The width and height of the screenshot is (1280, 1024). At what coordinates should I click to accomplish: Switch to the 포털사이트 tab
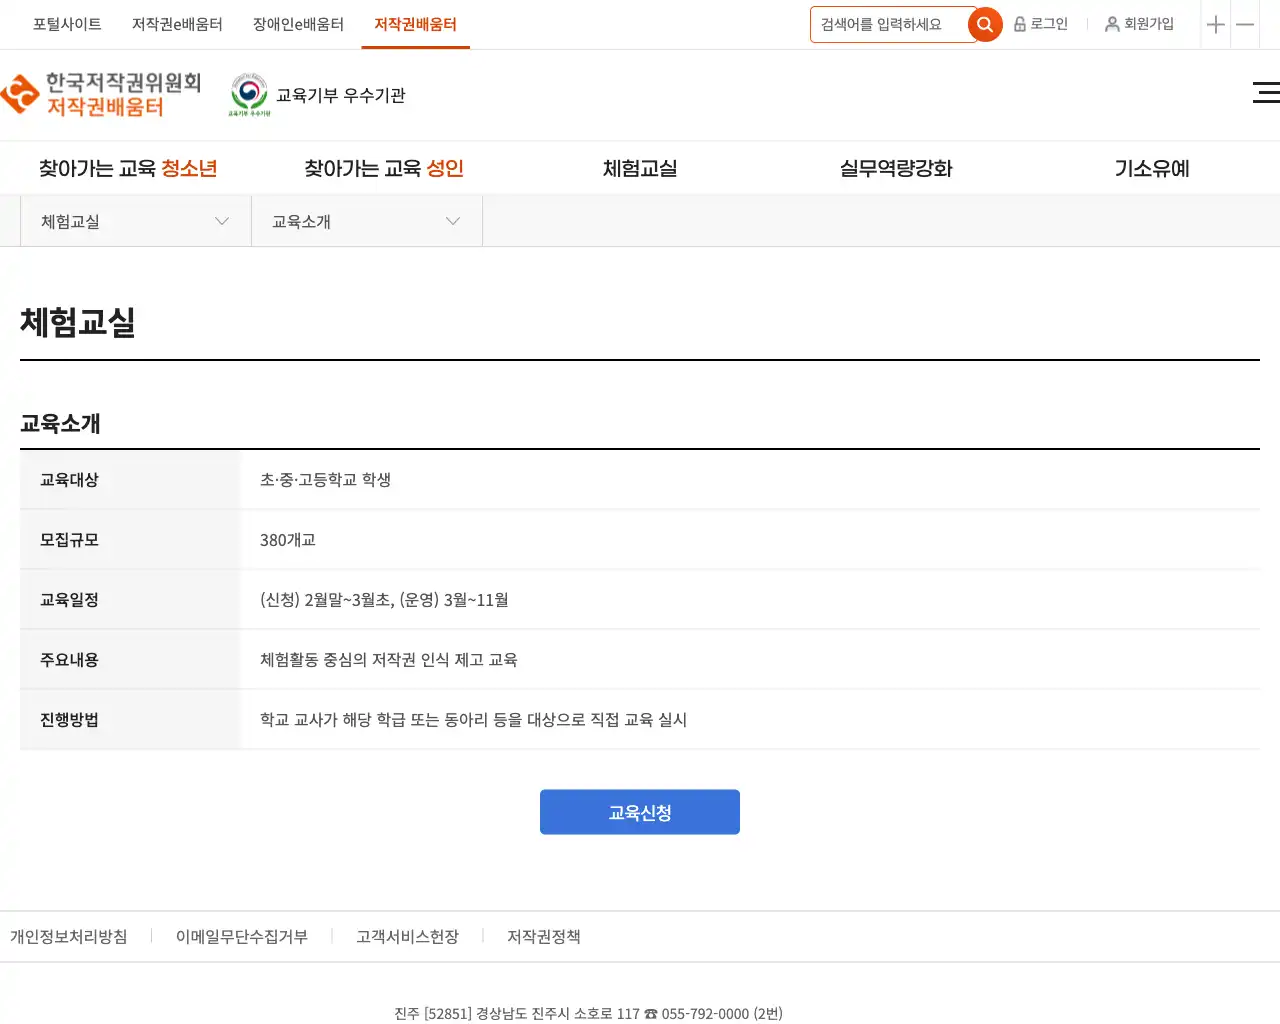pyautogui.click(x=67, y=24)
